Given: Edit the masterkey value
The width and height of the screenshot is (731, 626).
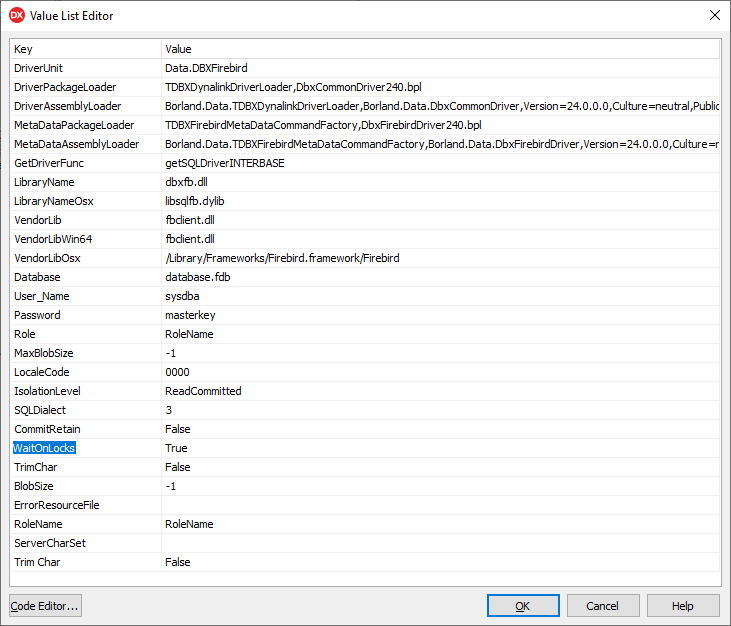Looking at the screenshot, I should [441, 315].
